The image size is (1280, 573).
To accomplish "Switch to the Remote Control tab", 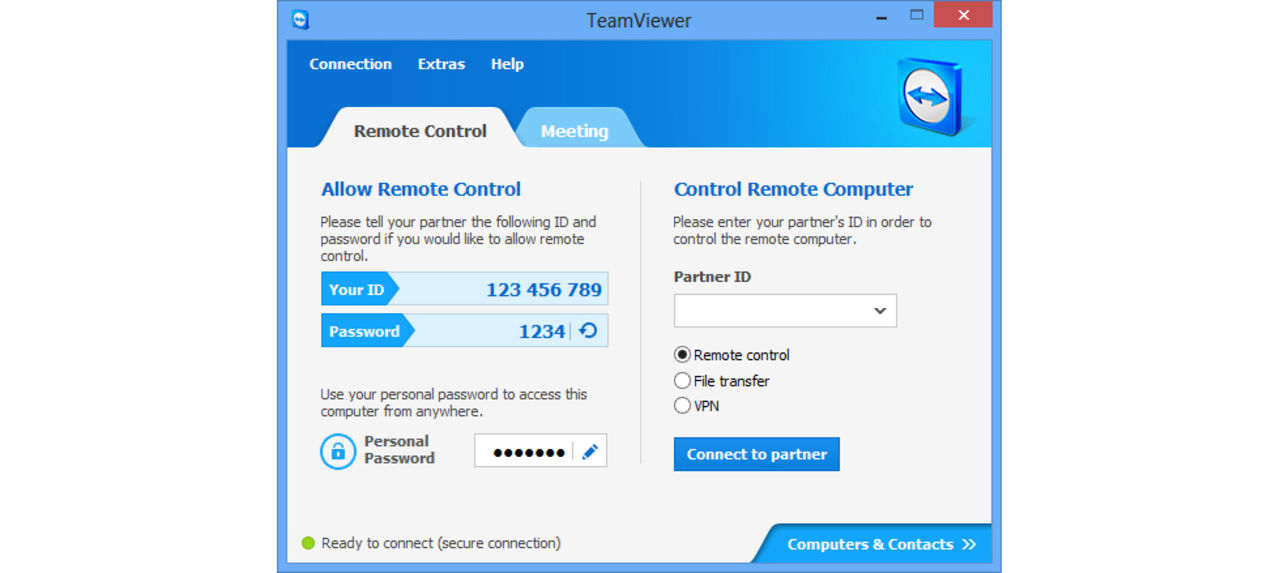I will 420,131.
